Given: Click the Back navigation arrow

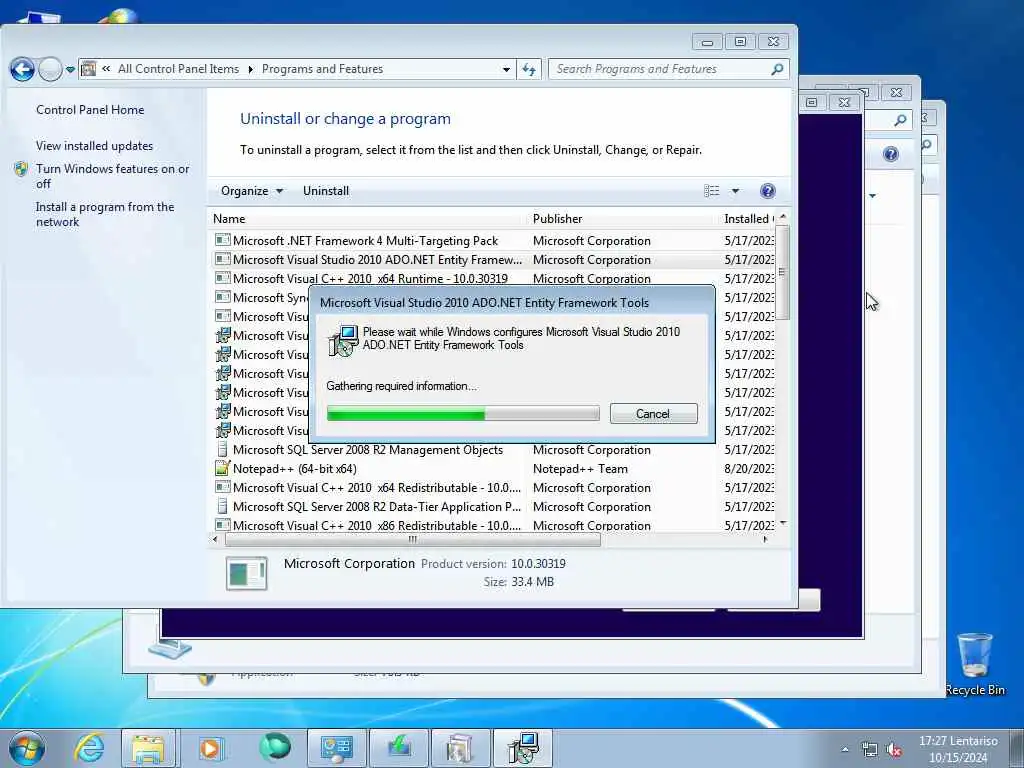Looking at the screenshot, I should (x=22, y=69).
